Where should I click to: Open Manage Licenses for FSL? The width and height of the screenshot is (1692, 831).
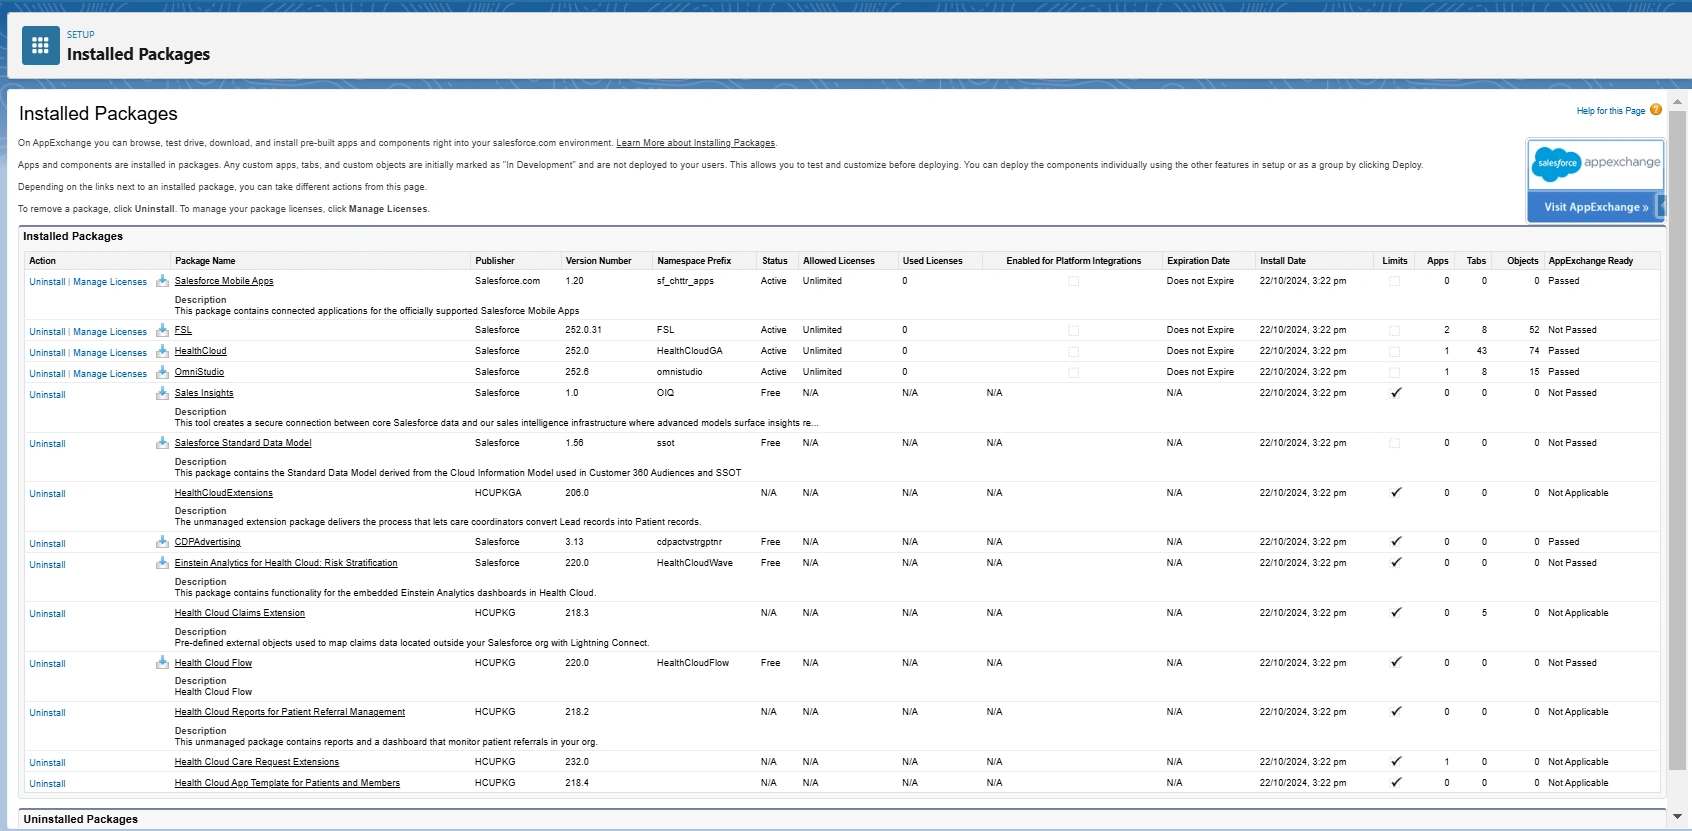click(x=110, y=332)
